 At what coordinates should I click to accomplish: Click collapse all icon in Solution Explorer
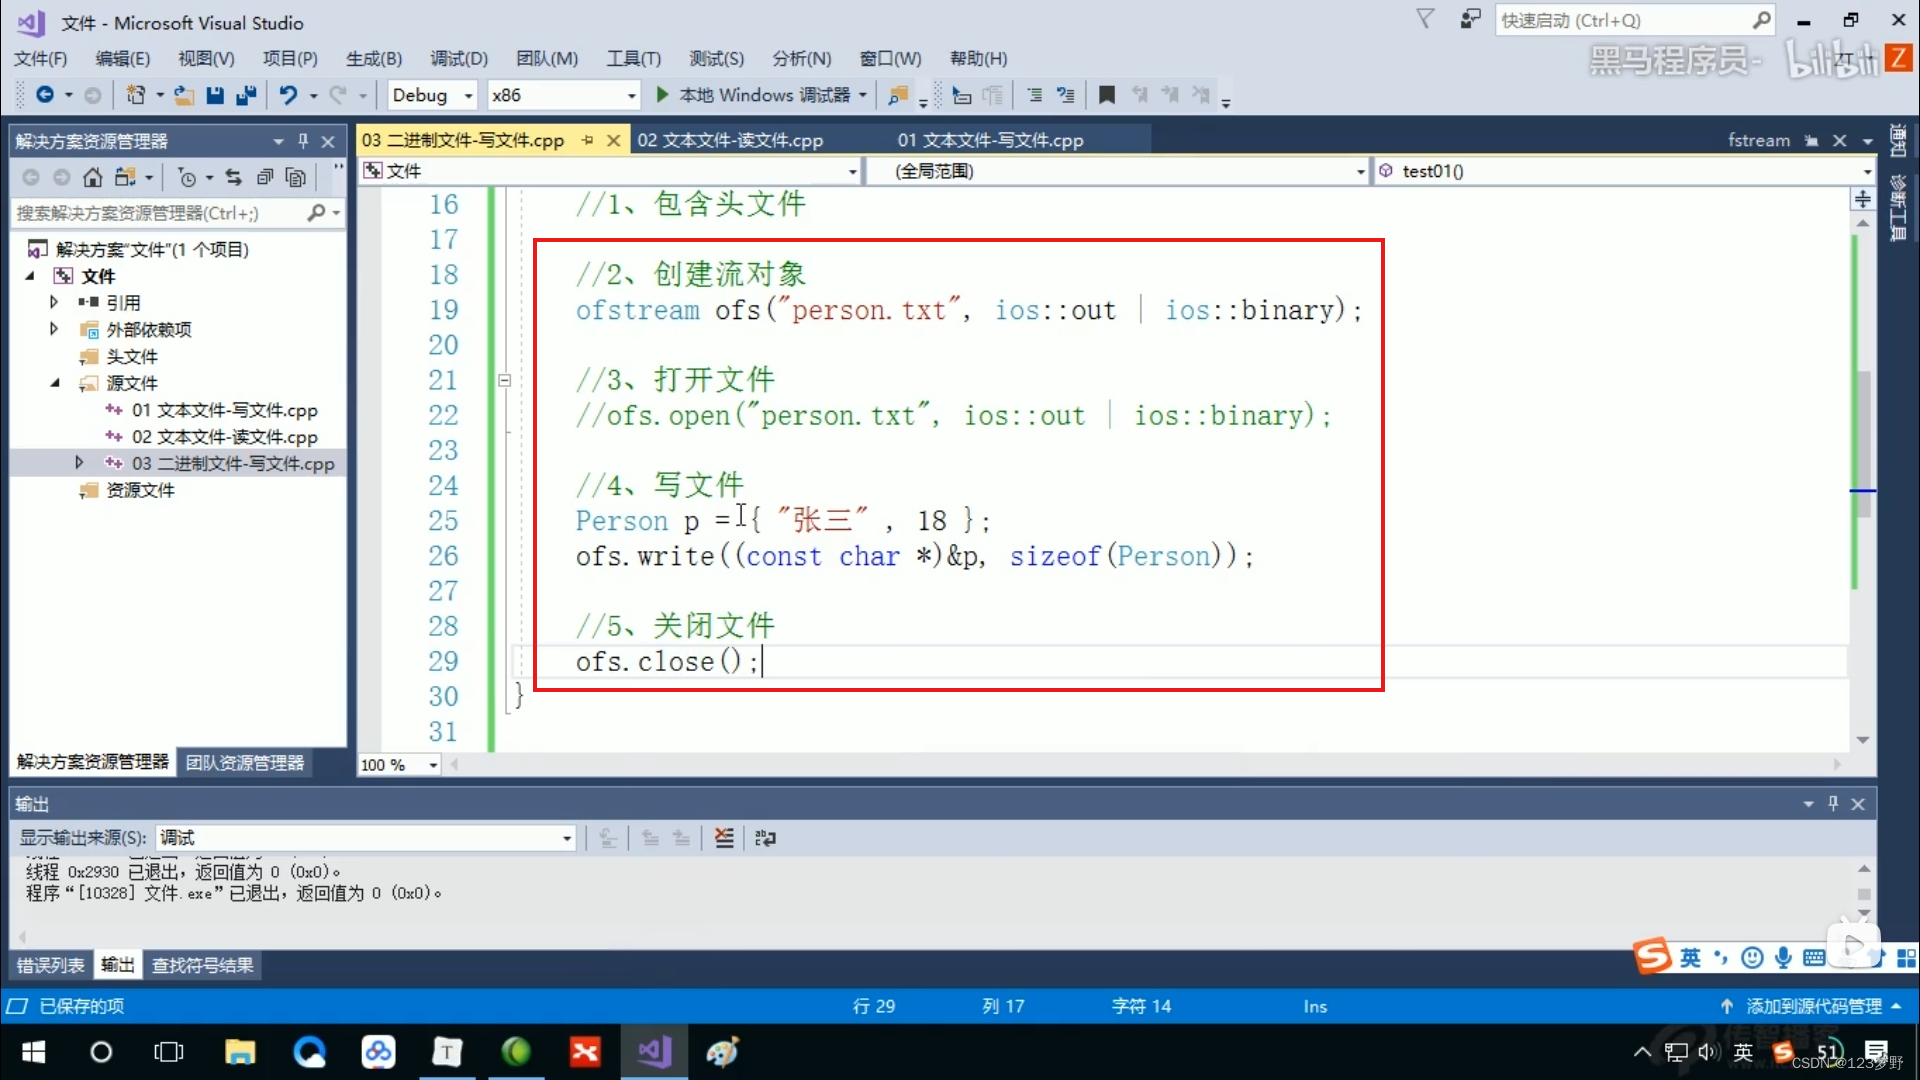[x=265, y=178]
